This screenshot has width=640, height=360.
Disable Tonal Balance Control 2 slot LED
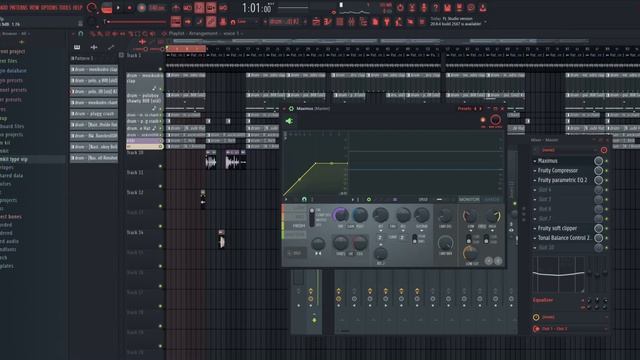(x=607, y=238)
